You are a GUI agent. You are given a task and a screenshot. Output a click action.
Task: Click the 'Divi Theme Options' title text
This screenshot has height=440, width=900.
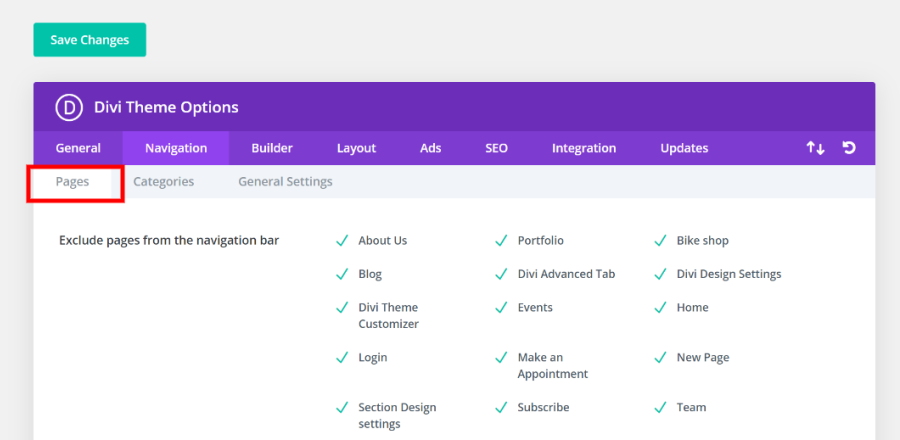(x=166, y=107)
